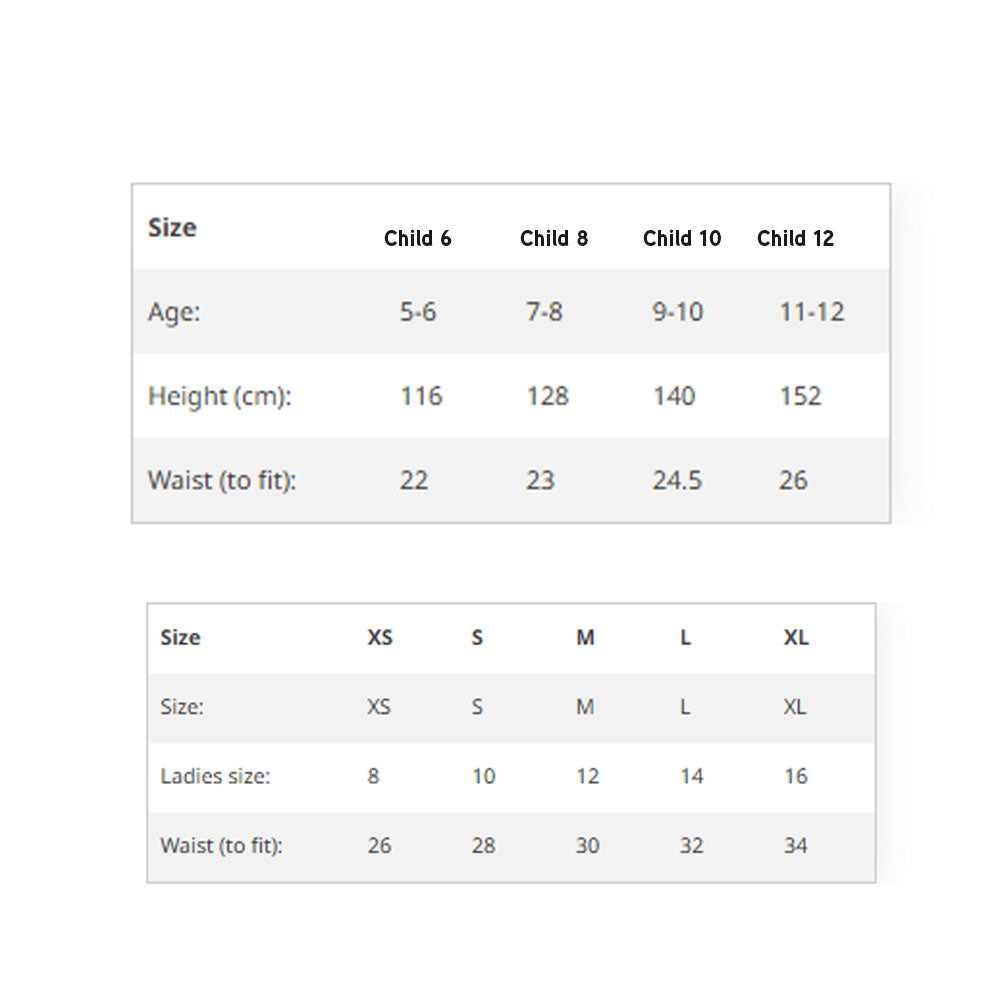
Task: Select adult waist value 28
Action: [483, 846]
